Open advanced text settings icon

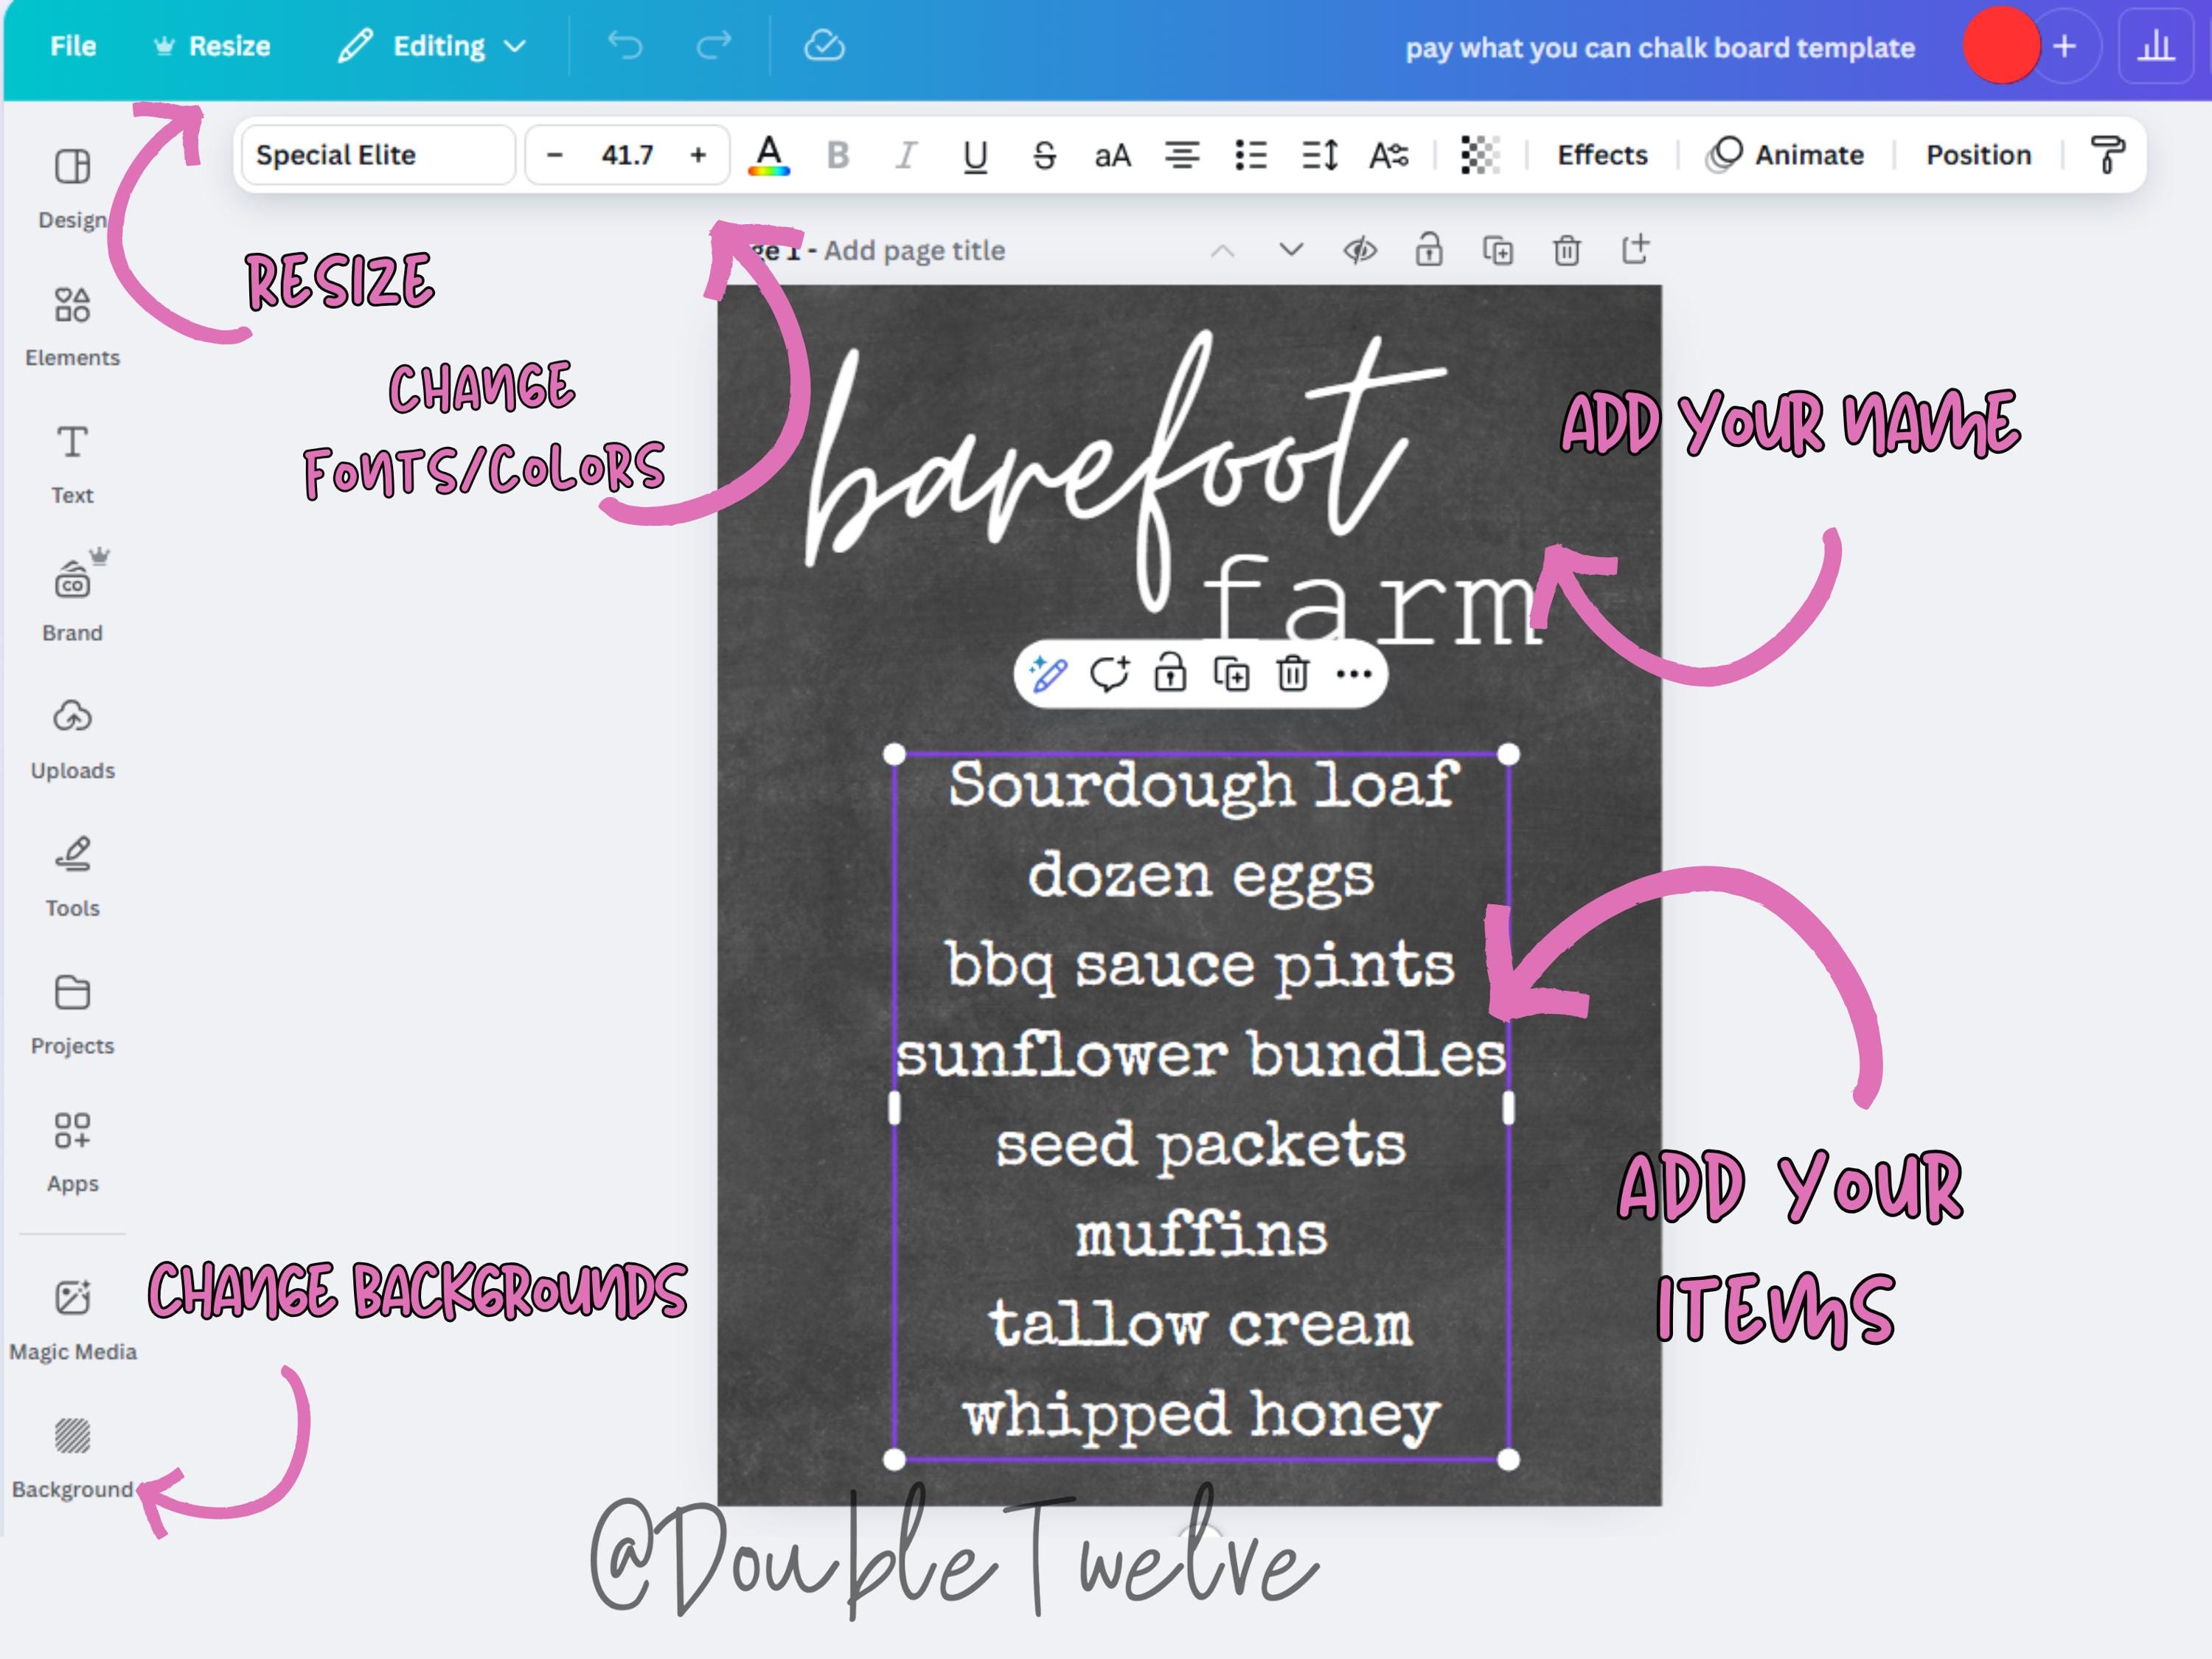(1389, 155)
